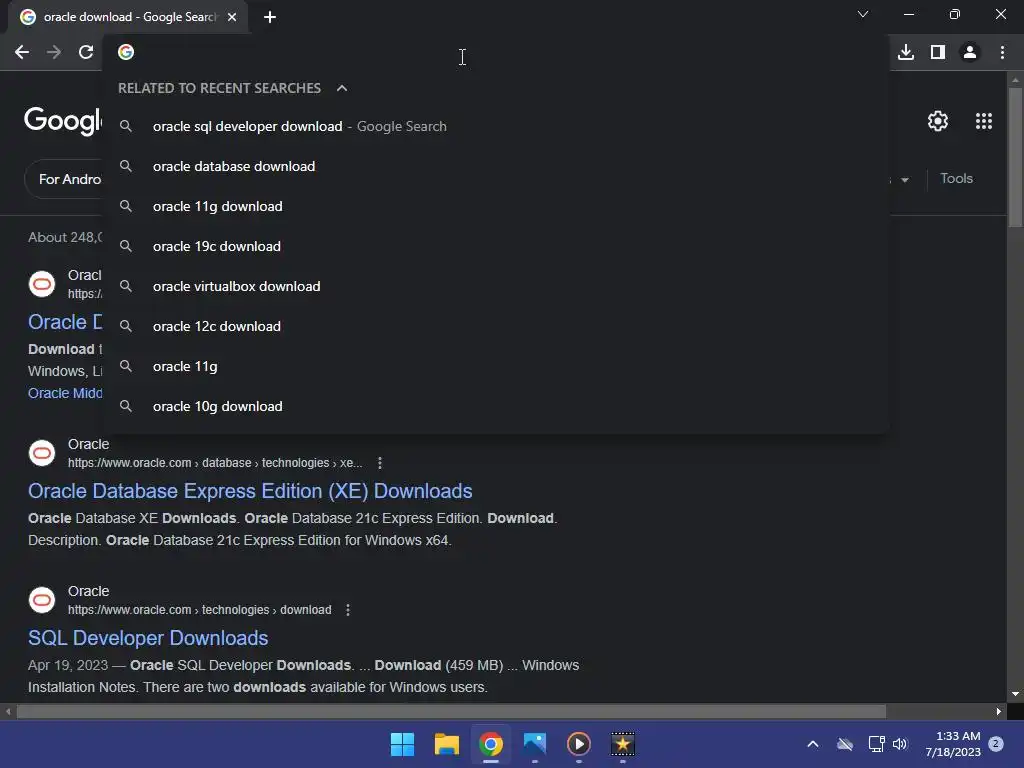Select suggestion oracle sql developer download
Screen dimensions: 1024x768
click(496, 126)
